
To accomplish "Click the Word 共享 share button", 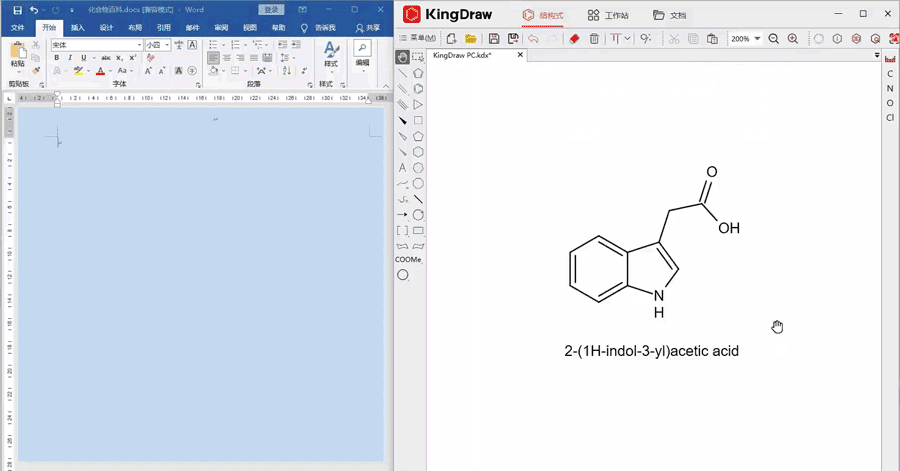I will click(x=367, y=28).
